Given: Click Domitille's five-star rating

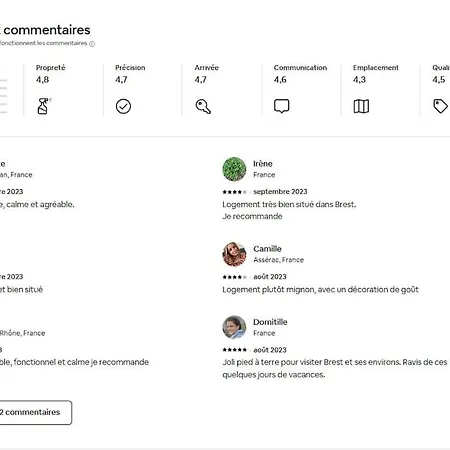Looking at the screenshot, I should coord(235,350).
